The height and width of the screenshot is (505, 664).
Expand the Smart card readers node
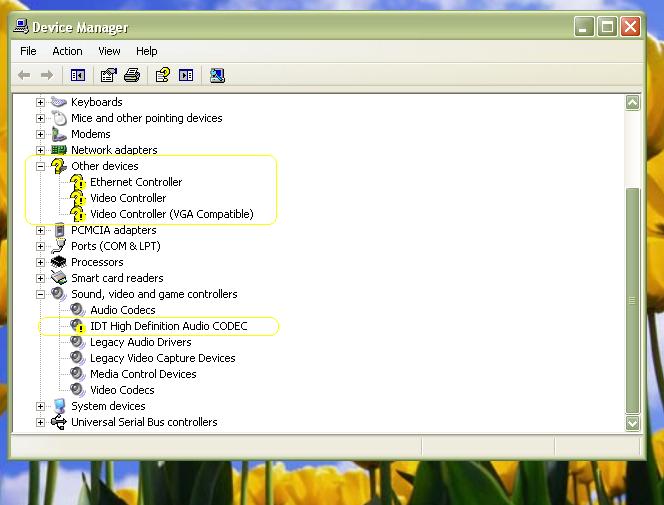[40, 278]
